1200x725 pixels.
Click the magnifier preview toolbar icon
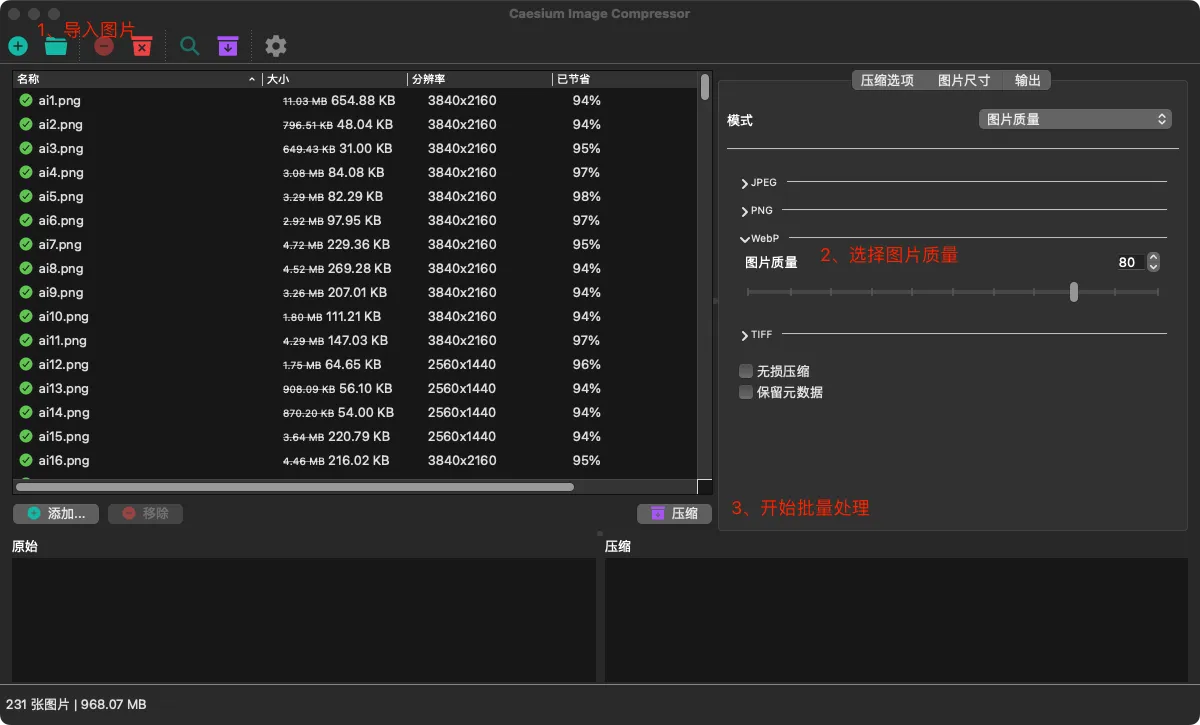pos(189,46)
